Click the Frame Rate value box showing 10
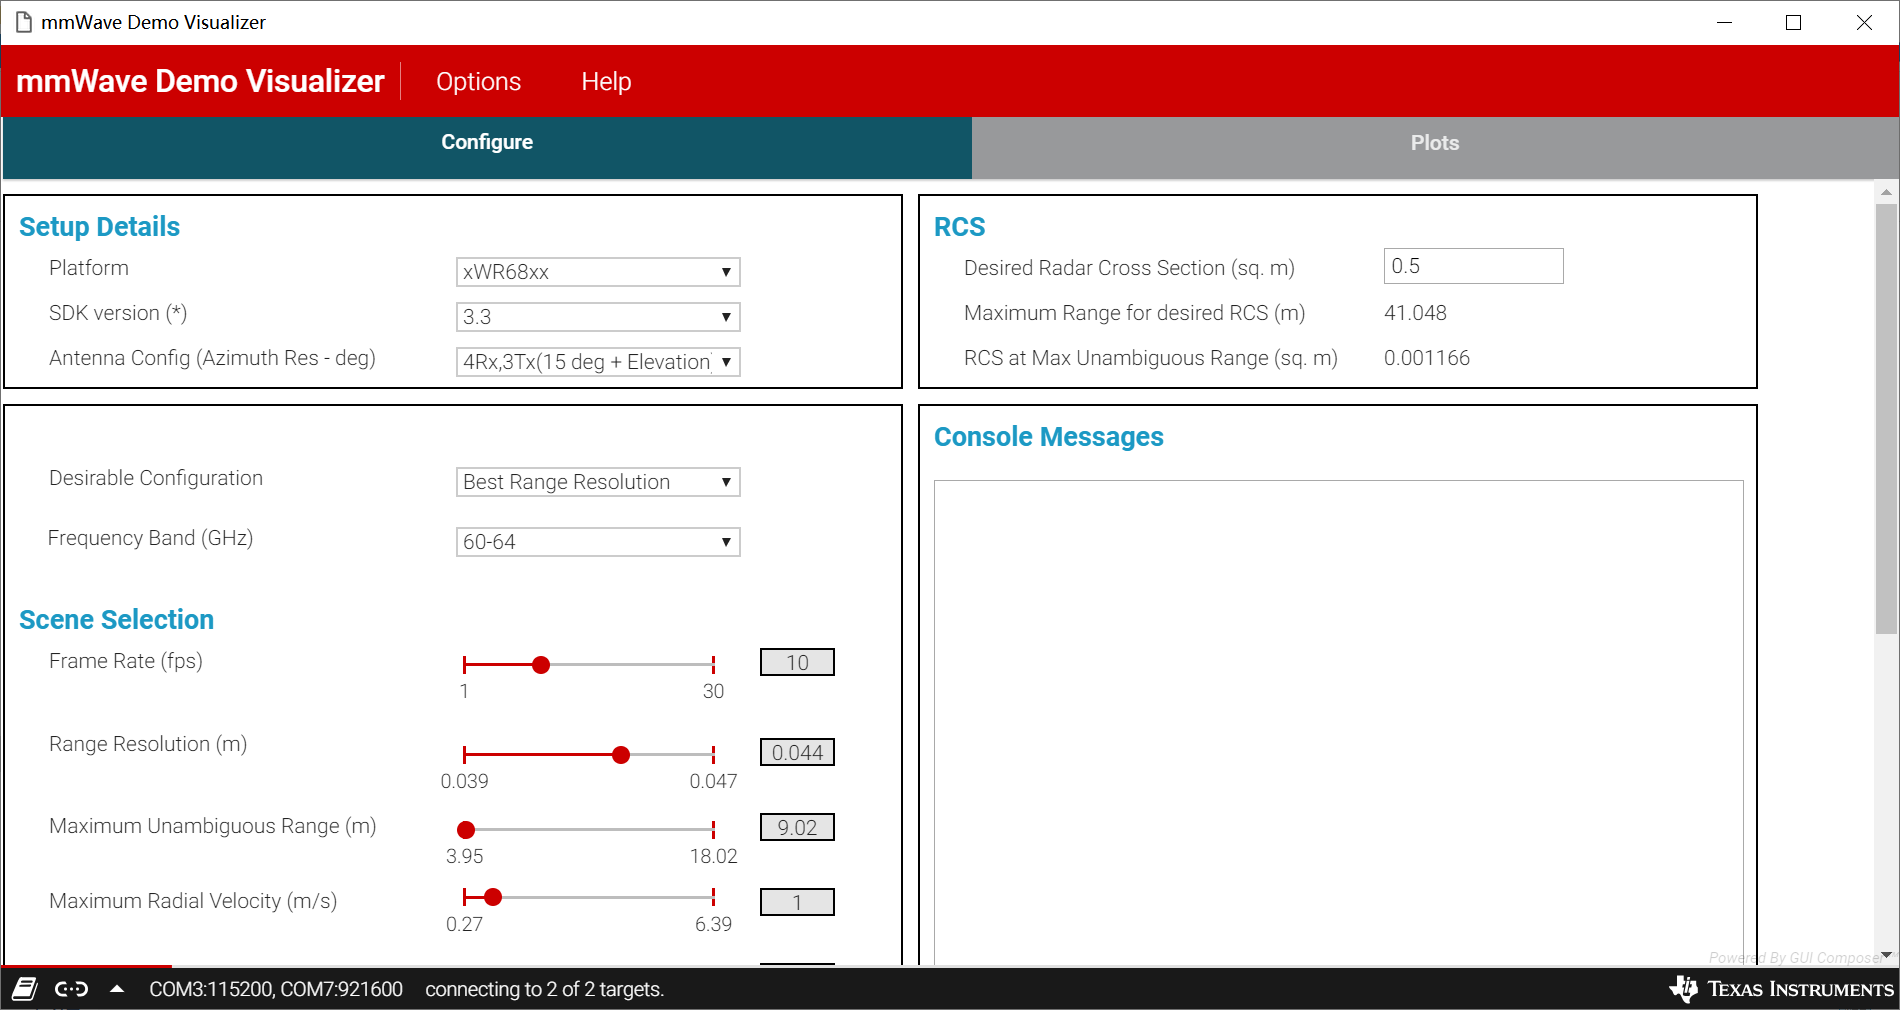The width and height of the screenshot is (1900, 1010). point(797,662)
